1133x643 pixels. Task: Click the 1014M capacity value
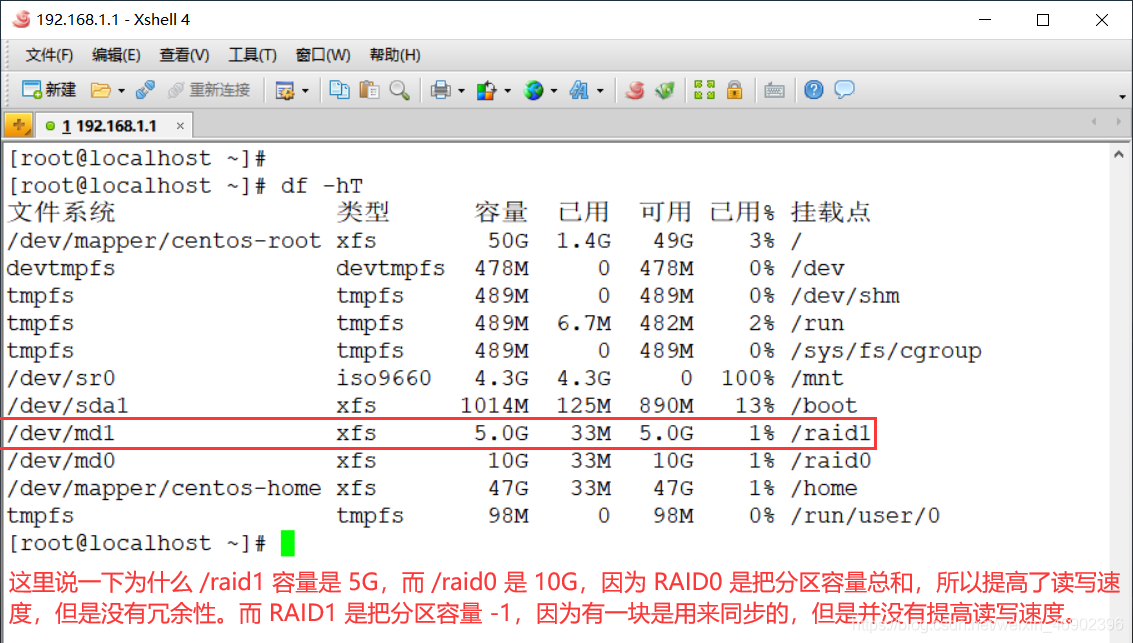point(494,405)
